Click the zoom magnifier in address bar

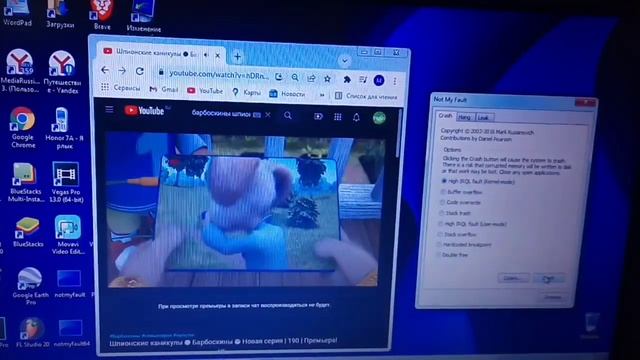point(295,77)
